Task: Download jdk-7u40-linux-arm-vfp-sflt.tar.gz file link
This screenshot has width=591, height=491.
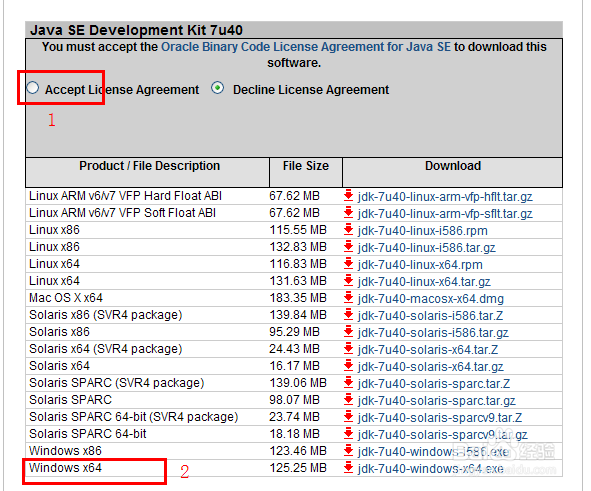Action: (x=445, y=214)
